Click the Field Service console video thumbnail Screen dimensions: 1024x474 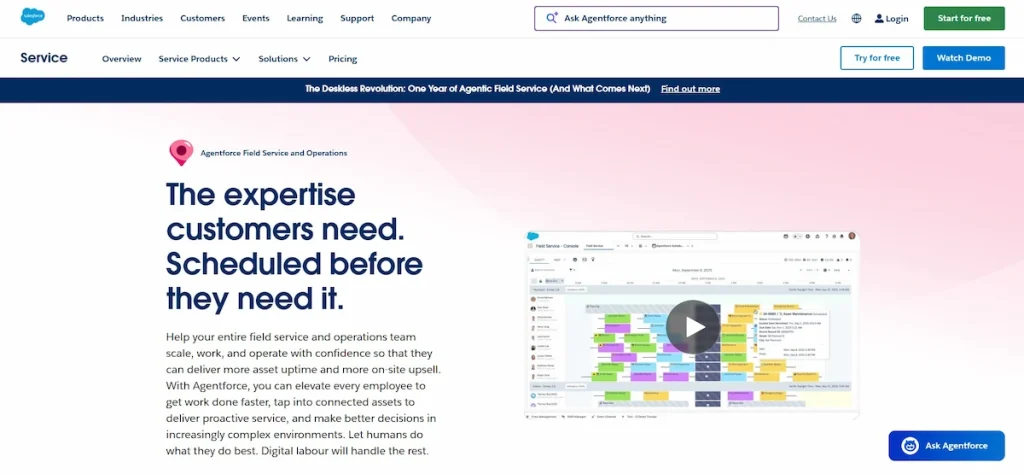click(692, 325)
